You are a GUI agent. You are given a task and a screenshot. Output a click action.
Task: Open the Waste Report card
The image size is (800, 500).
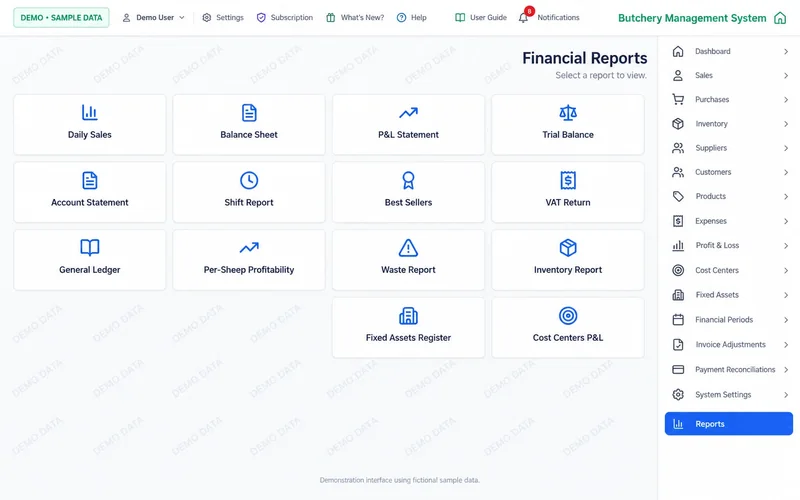point(408,260)
